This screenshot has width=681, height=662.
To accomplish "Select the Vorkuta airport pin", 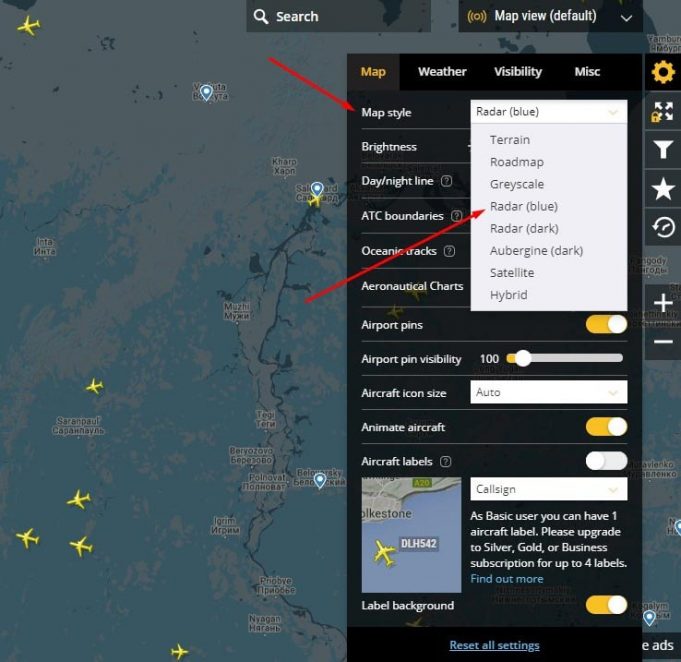I will pyautogui.click(x=206, y=92).
